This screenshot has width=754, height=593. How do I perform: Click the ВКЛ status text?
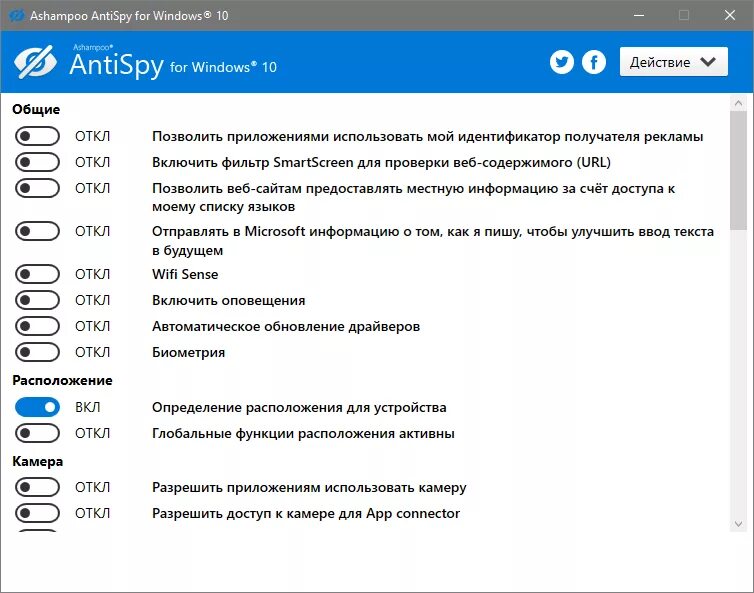[88, 407]
